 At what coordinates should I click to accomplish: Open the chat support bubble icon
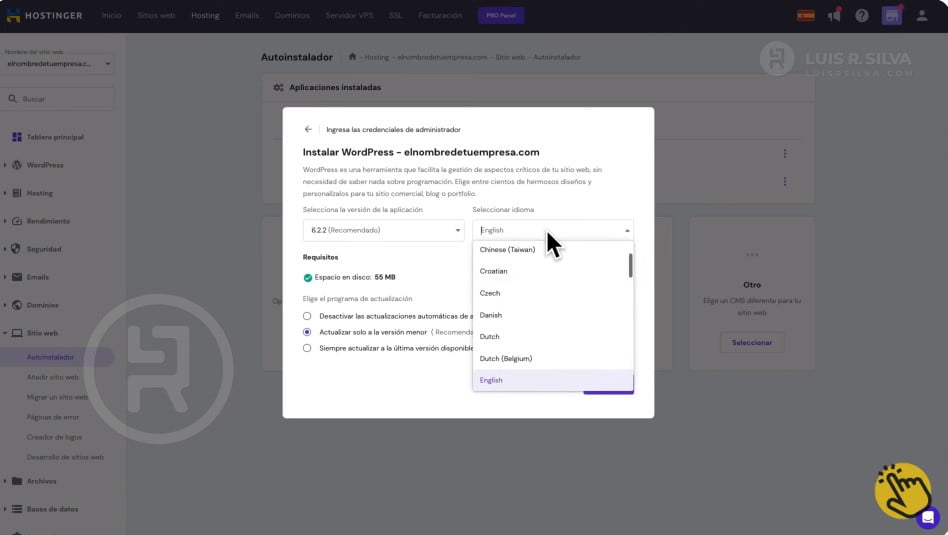click(927, 518)
